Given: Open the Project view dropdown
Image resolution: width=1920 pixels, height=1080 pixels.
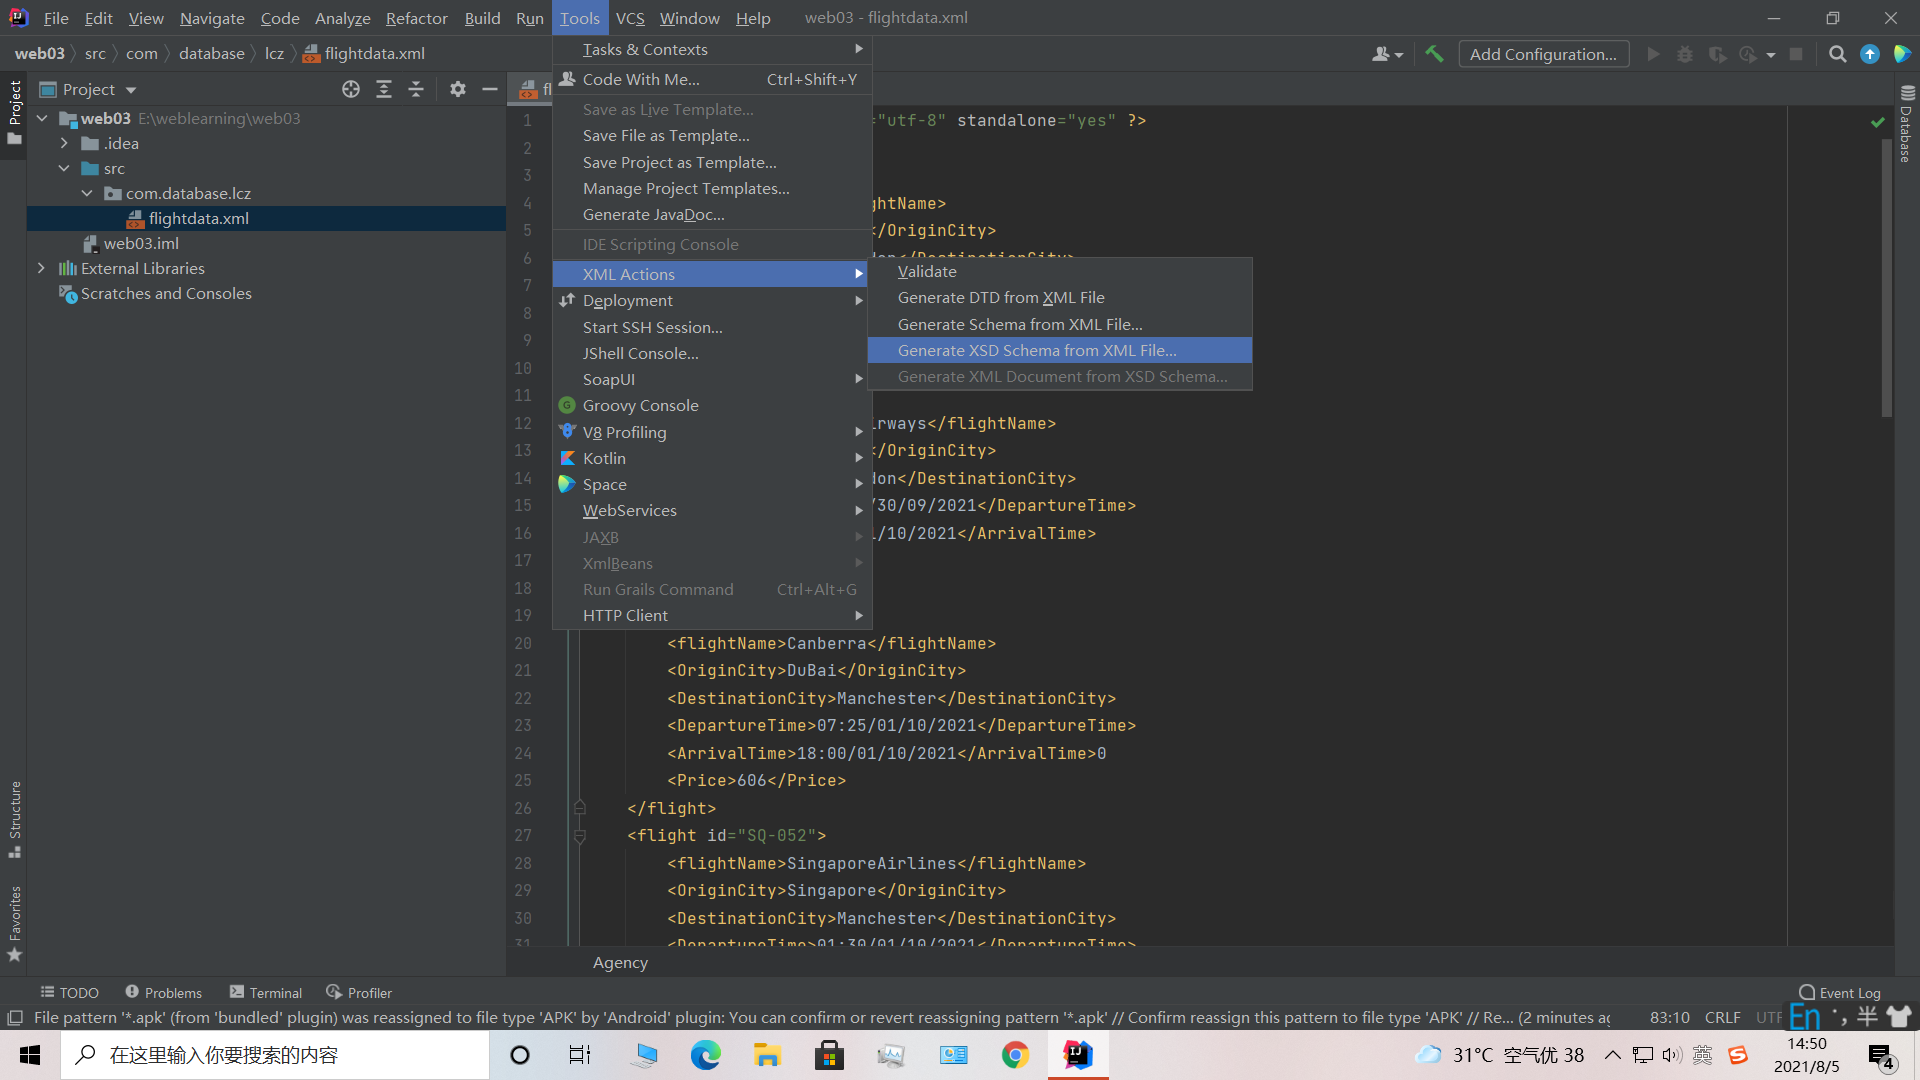Looking at the screenshot, I should (x=131, y=90).
